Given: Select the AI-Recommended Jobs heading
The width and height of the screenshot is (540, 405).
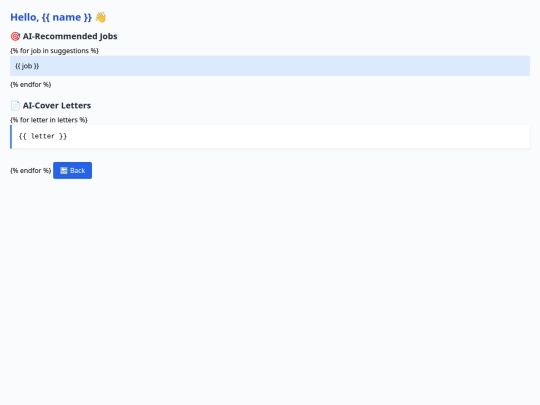Looking at the screenshot, I should (64, 36).
